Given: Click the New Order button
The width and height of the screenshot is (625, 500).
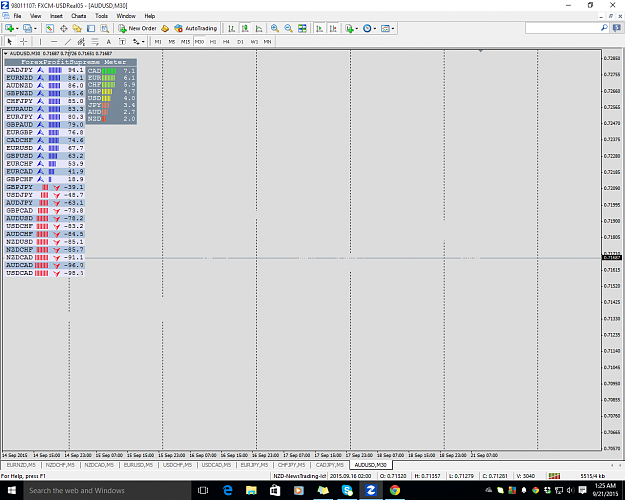Looking at the screenshot, I should pyautogui.click(x=138, y=28).
